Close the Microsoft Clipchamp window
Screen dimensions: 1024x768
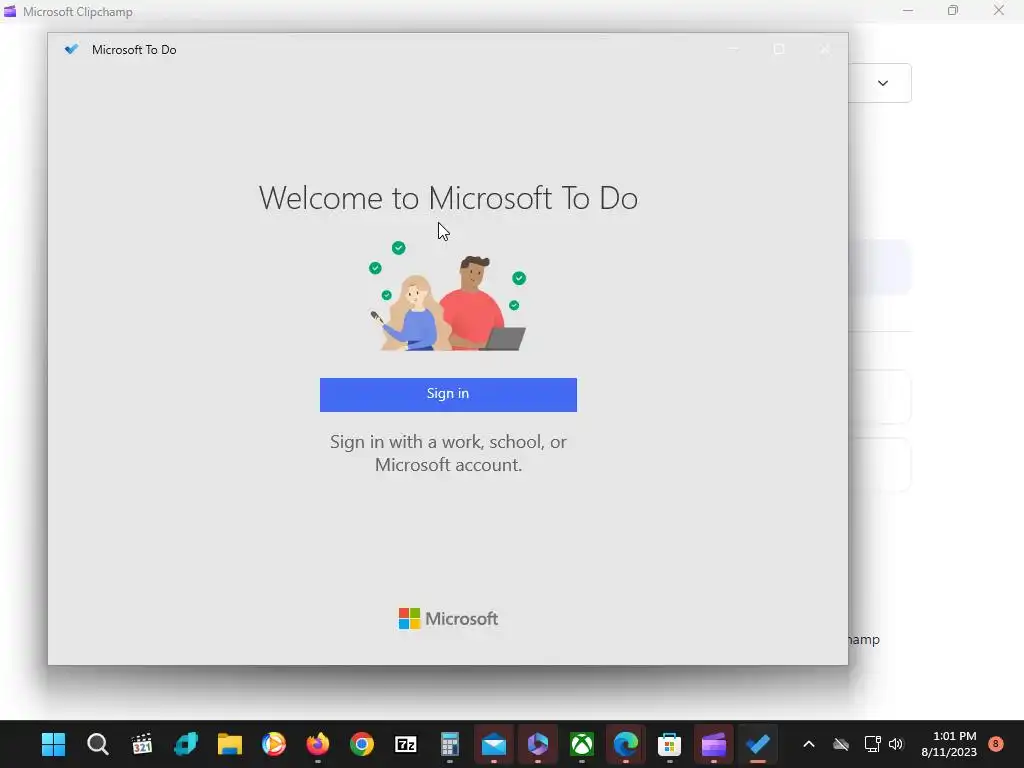(999, 10)
